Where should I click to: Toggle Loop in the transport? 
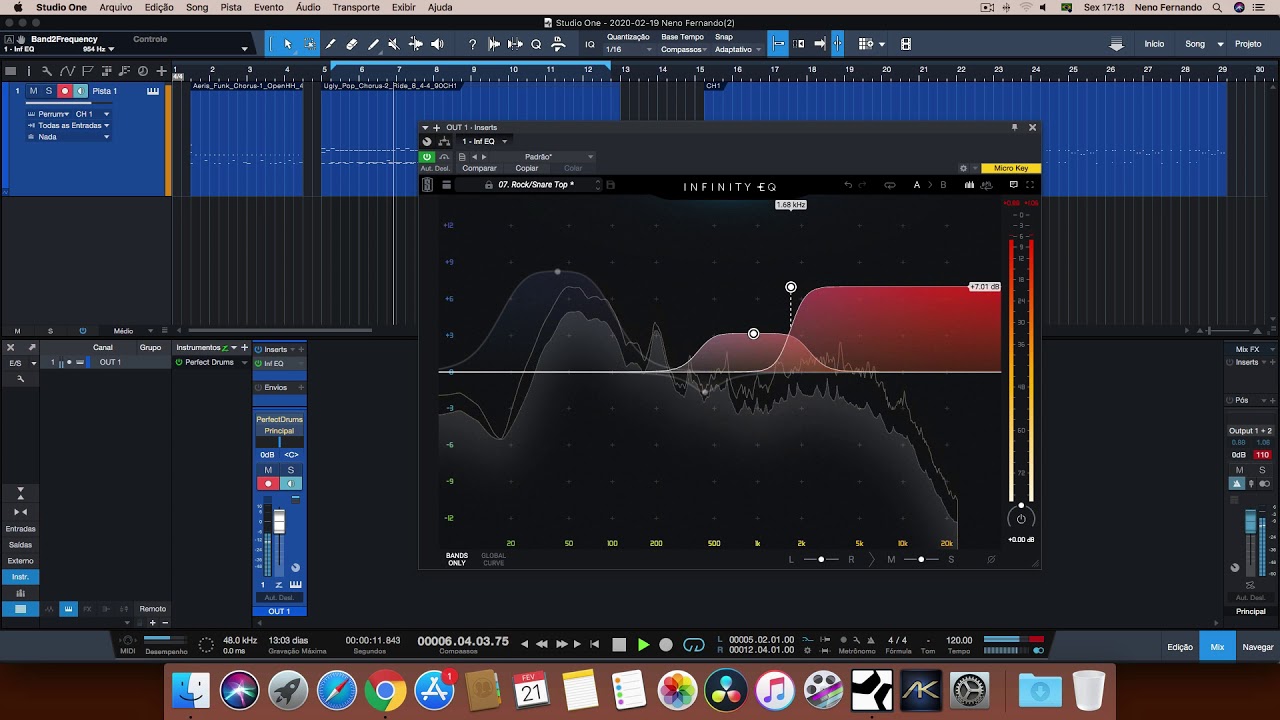[693, 645]
